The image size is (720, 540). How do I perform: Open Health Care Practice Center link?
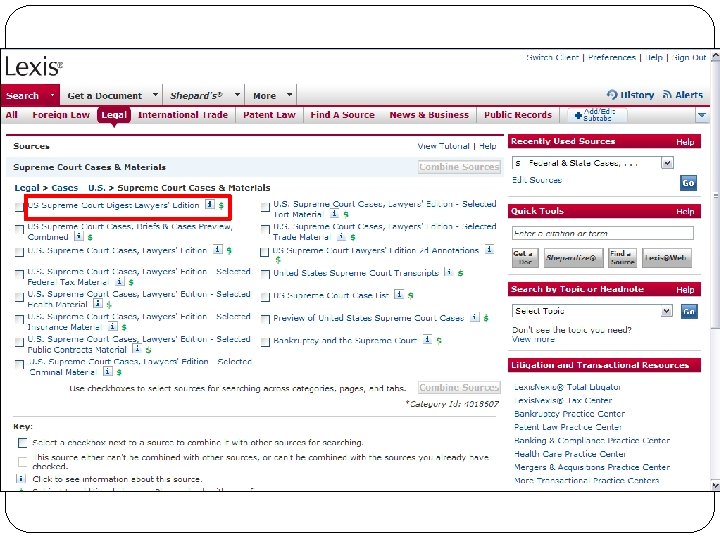pos(570,454)
